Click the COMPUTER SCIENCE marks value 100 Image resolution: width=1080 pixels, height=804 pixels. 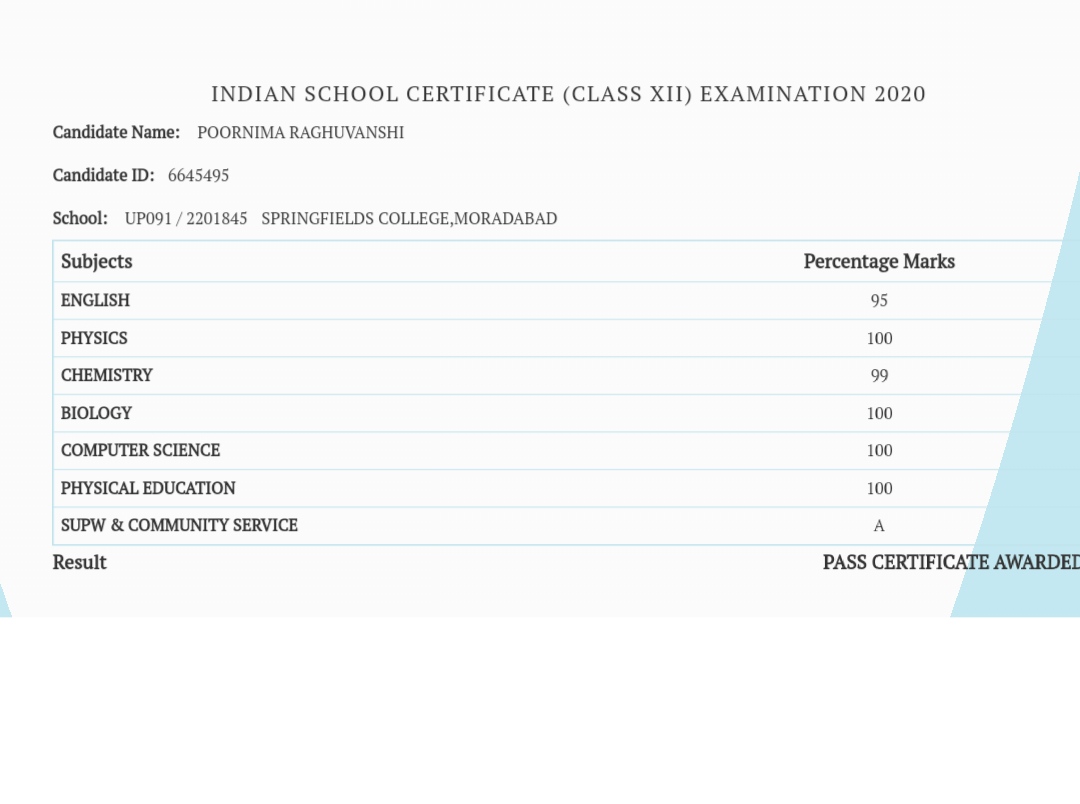880,451
